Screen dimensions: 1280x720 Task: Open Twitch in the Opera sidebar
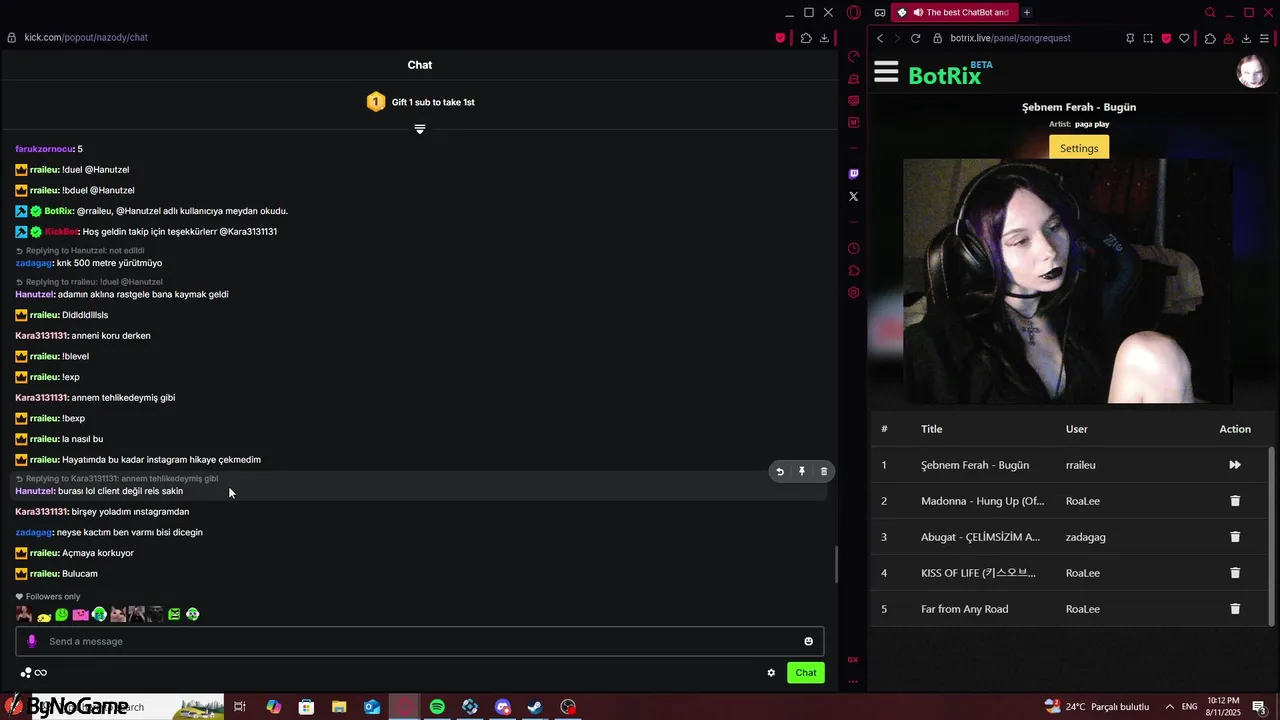pyautogui.click(x=853, y=174)
